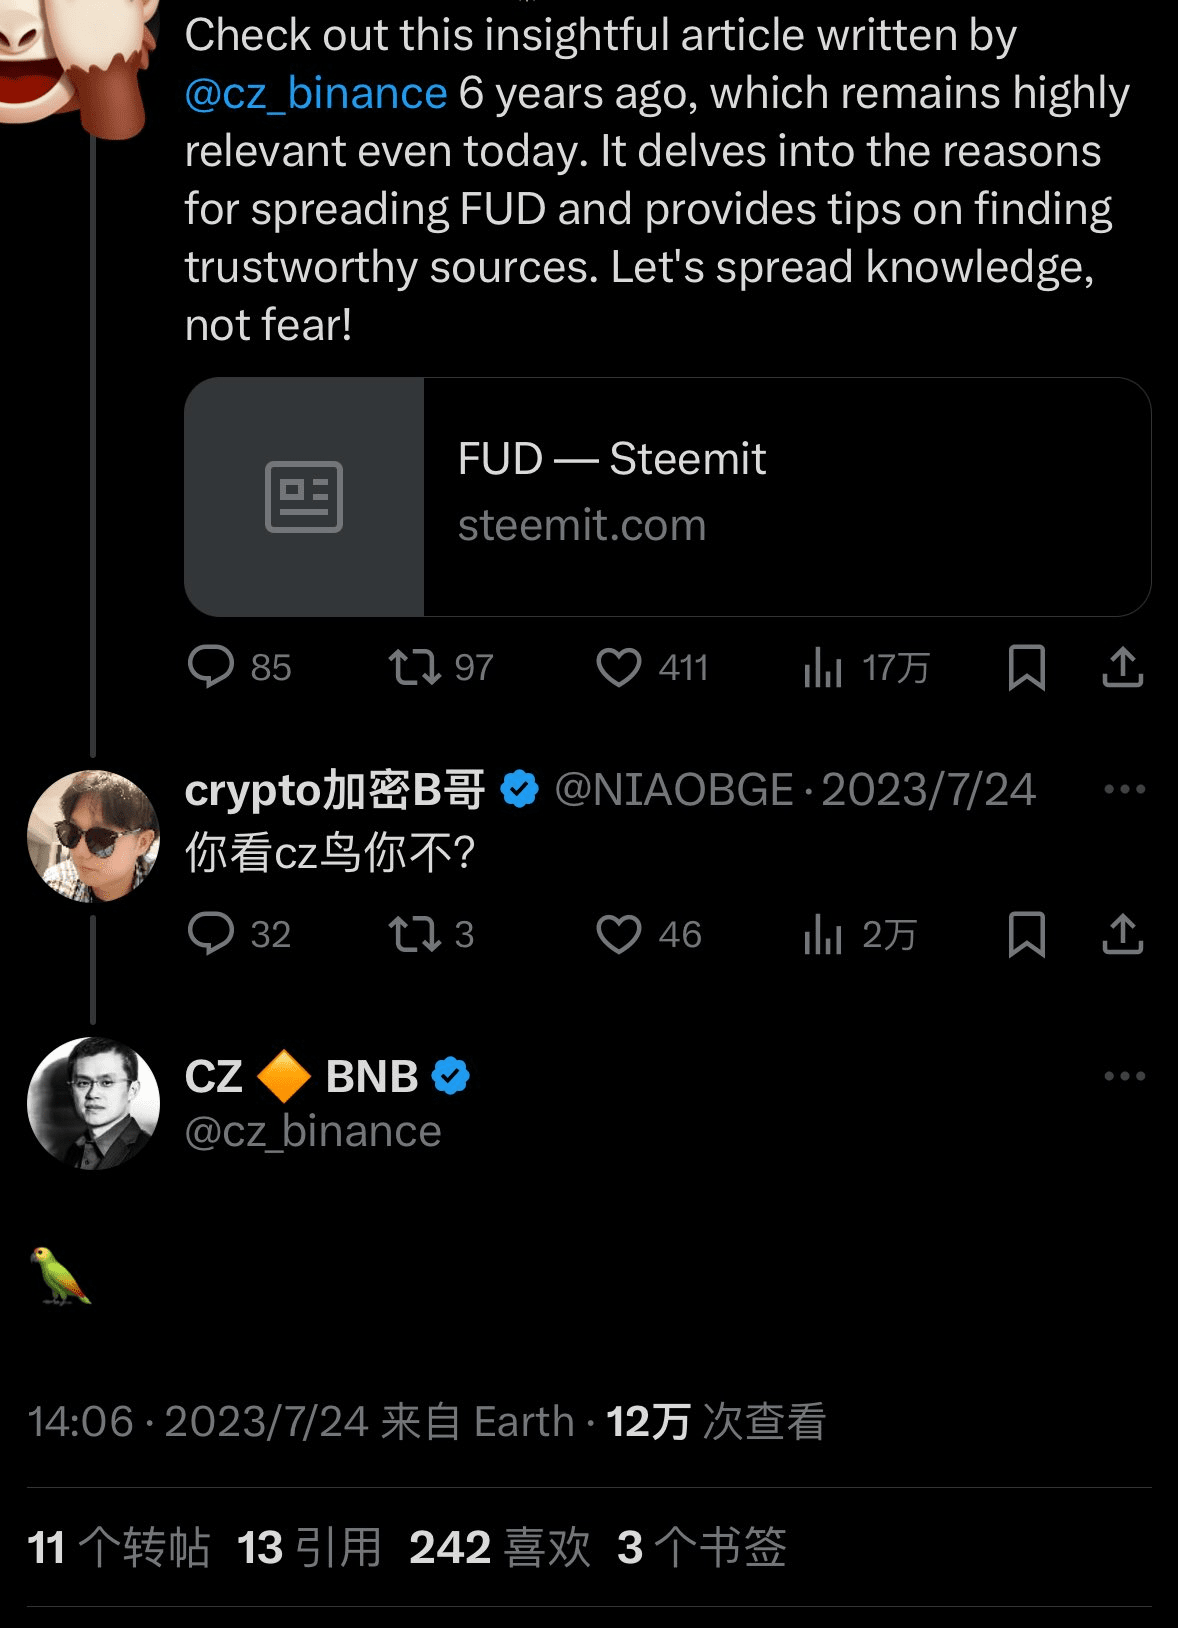Bookmark the FUD Steemit article tweet

(1027, 667)
